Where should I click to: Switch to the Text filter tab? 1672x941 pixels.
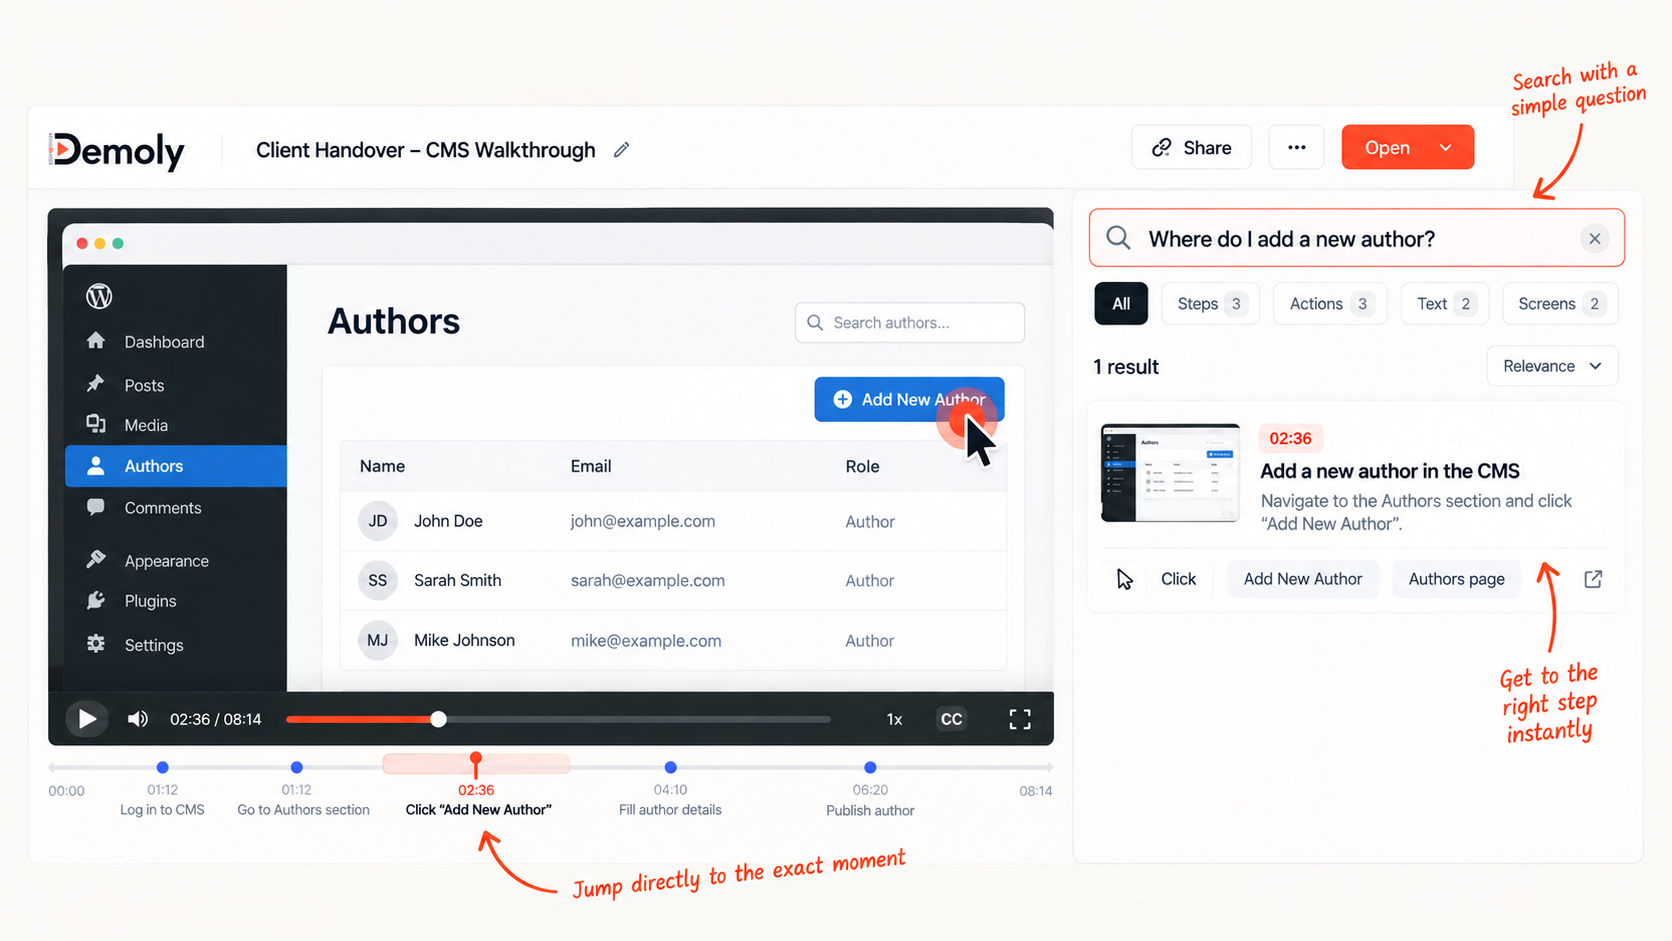pyautogui.click(x=1445, y=304)
